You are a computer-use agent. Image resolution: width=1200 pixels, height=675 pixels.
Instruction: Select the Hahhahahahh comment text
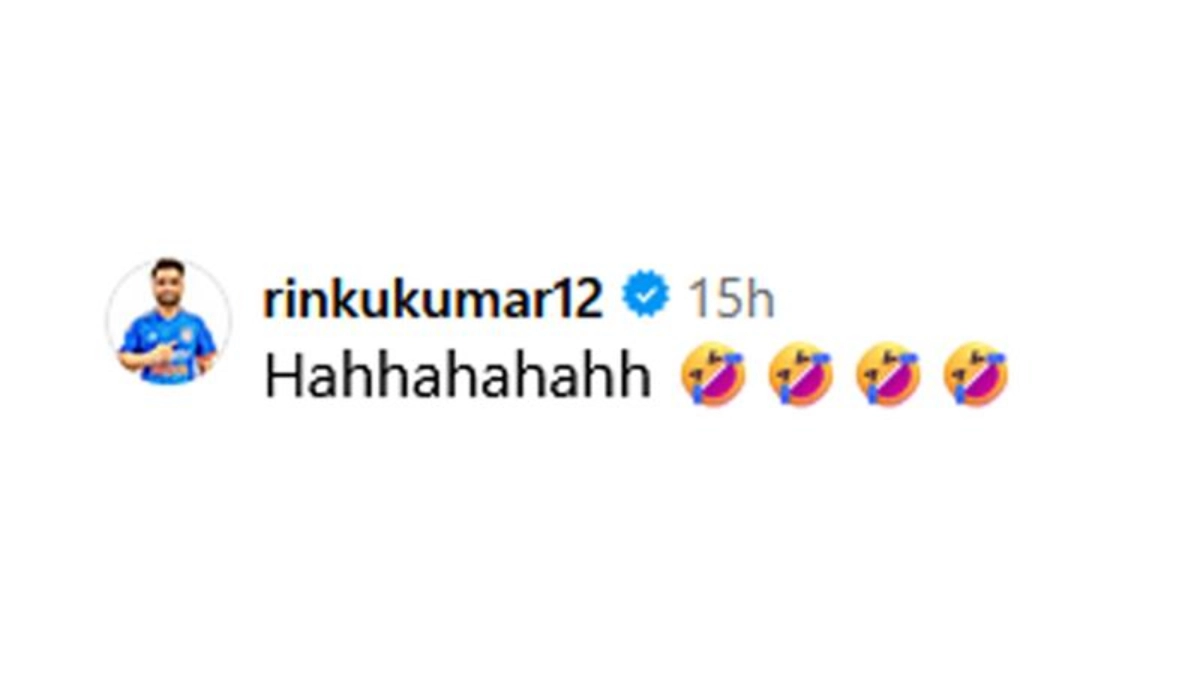(458, 378)
